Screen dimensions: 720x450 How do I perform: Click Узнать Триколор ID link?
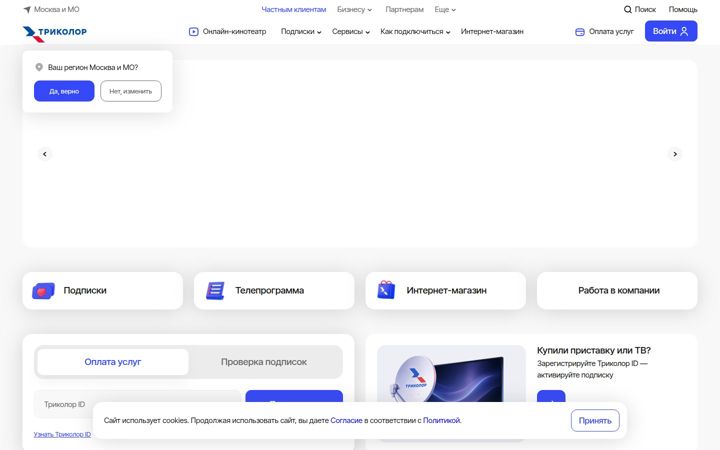[x=62, y=434]
